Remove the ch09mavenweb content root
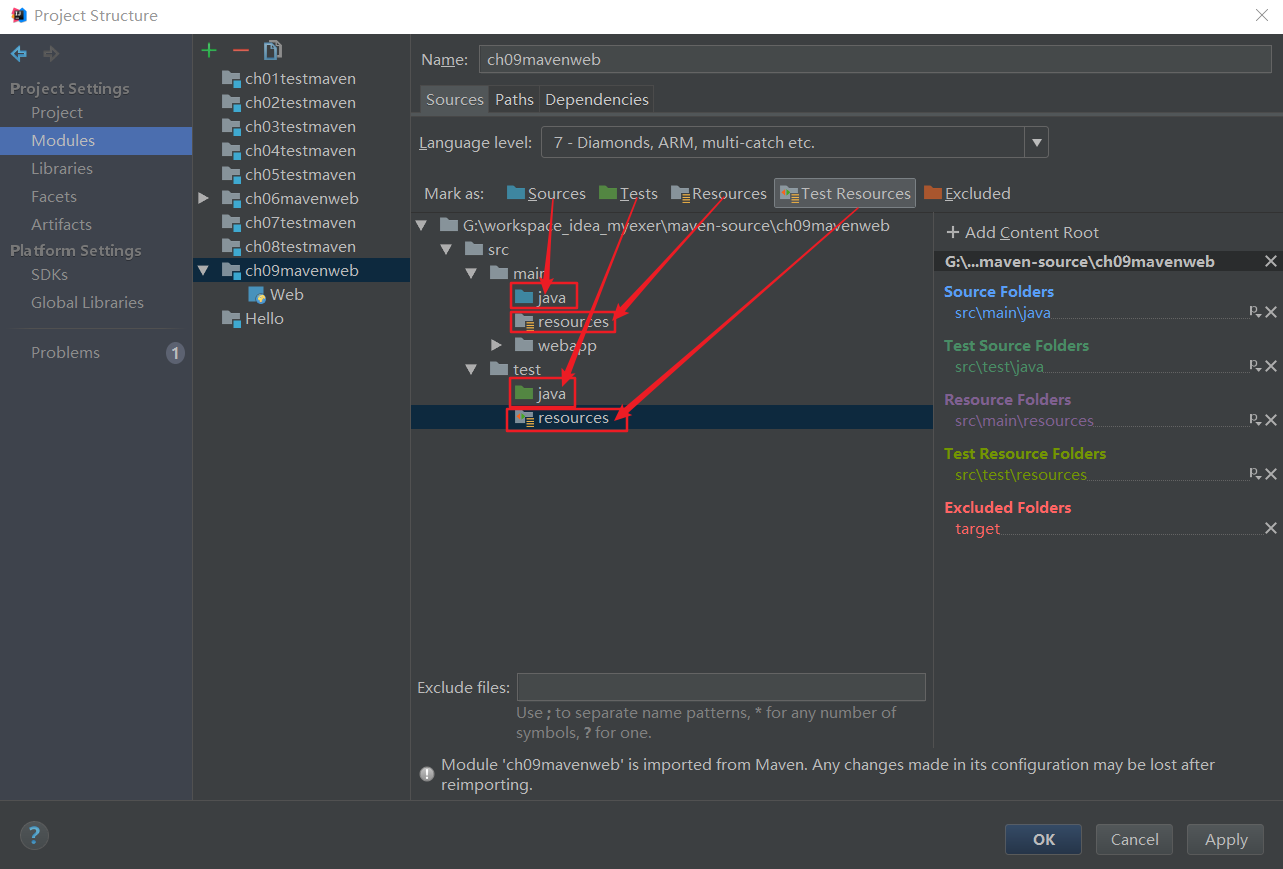Viewport: 1283px width, 869px height. pos(1271,261)
